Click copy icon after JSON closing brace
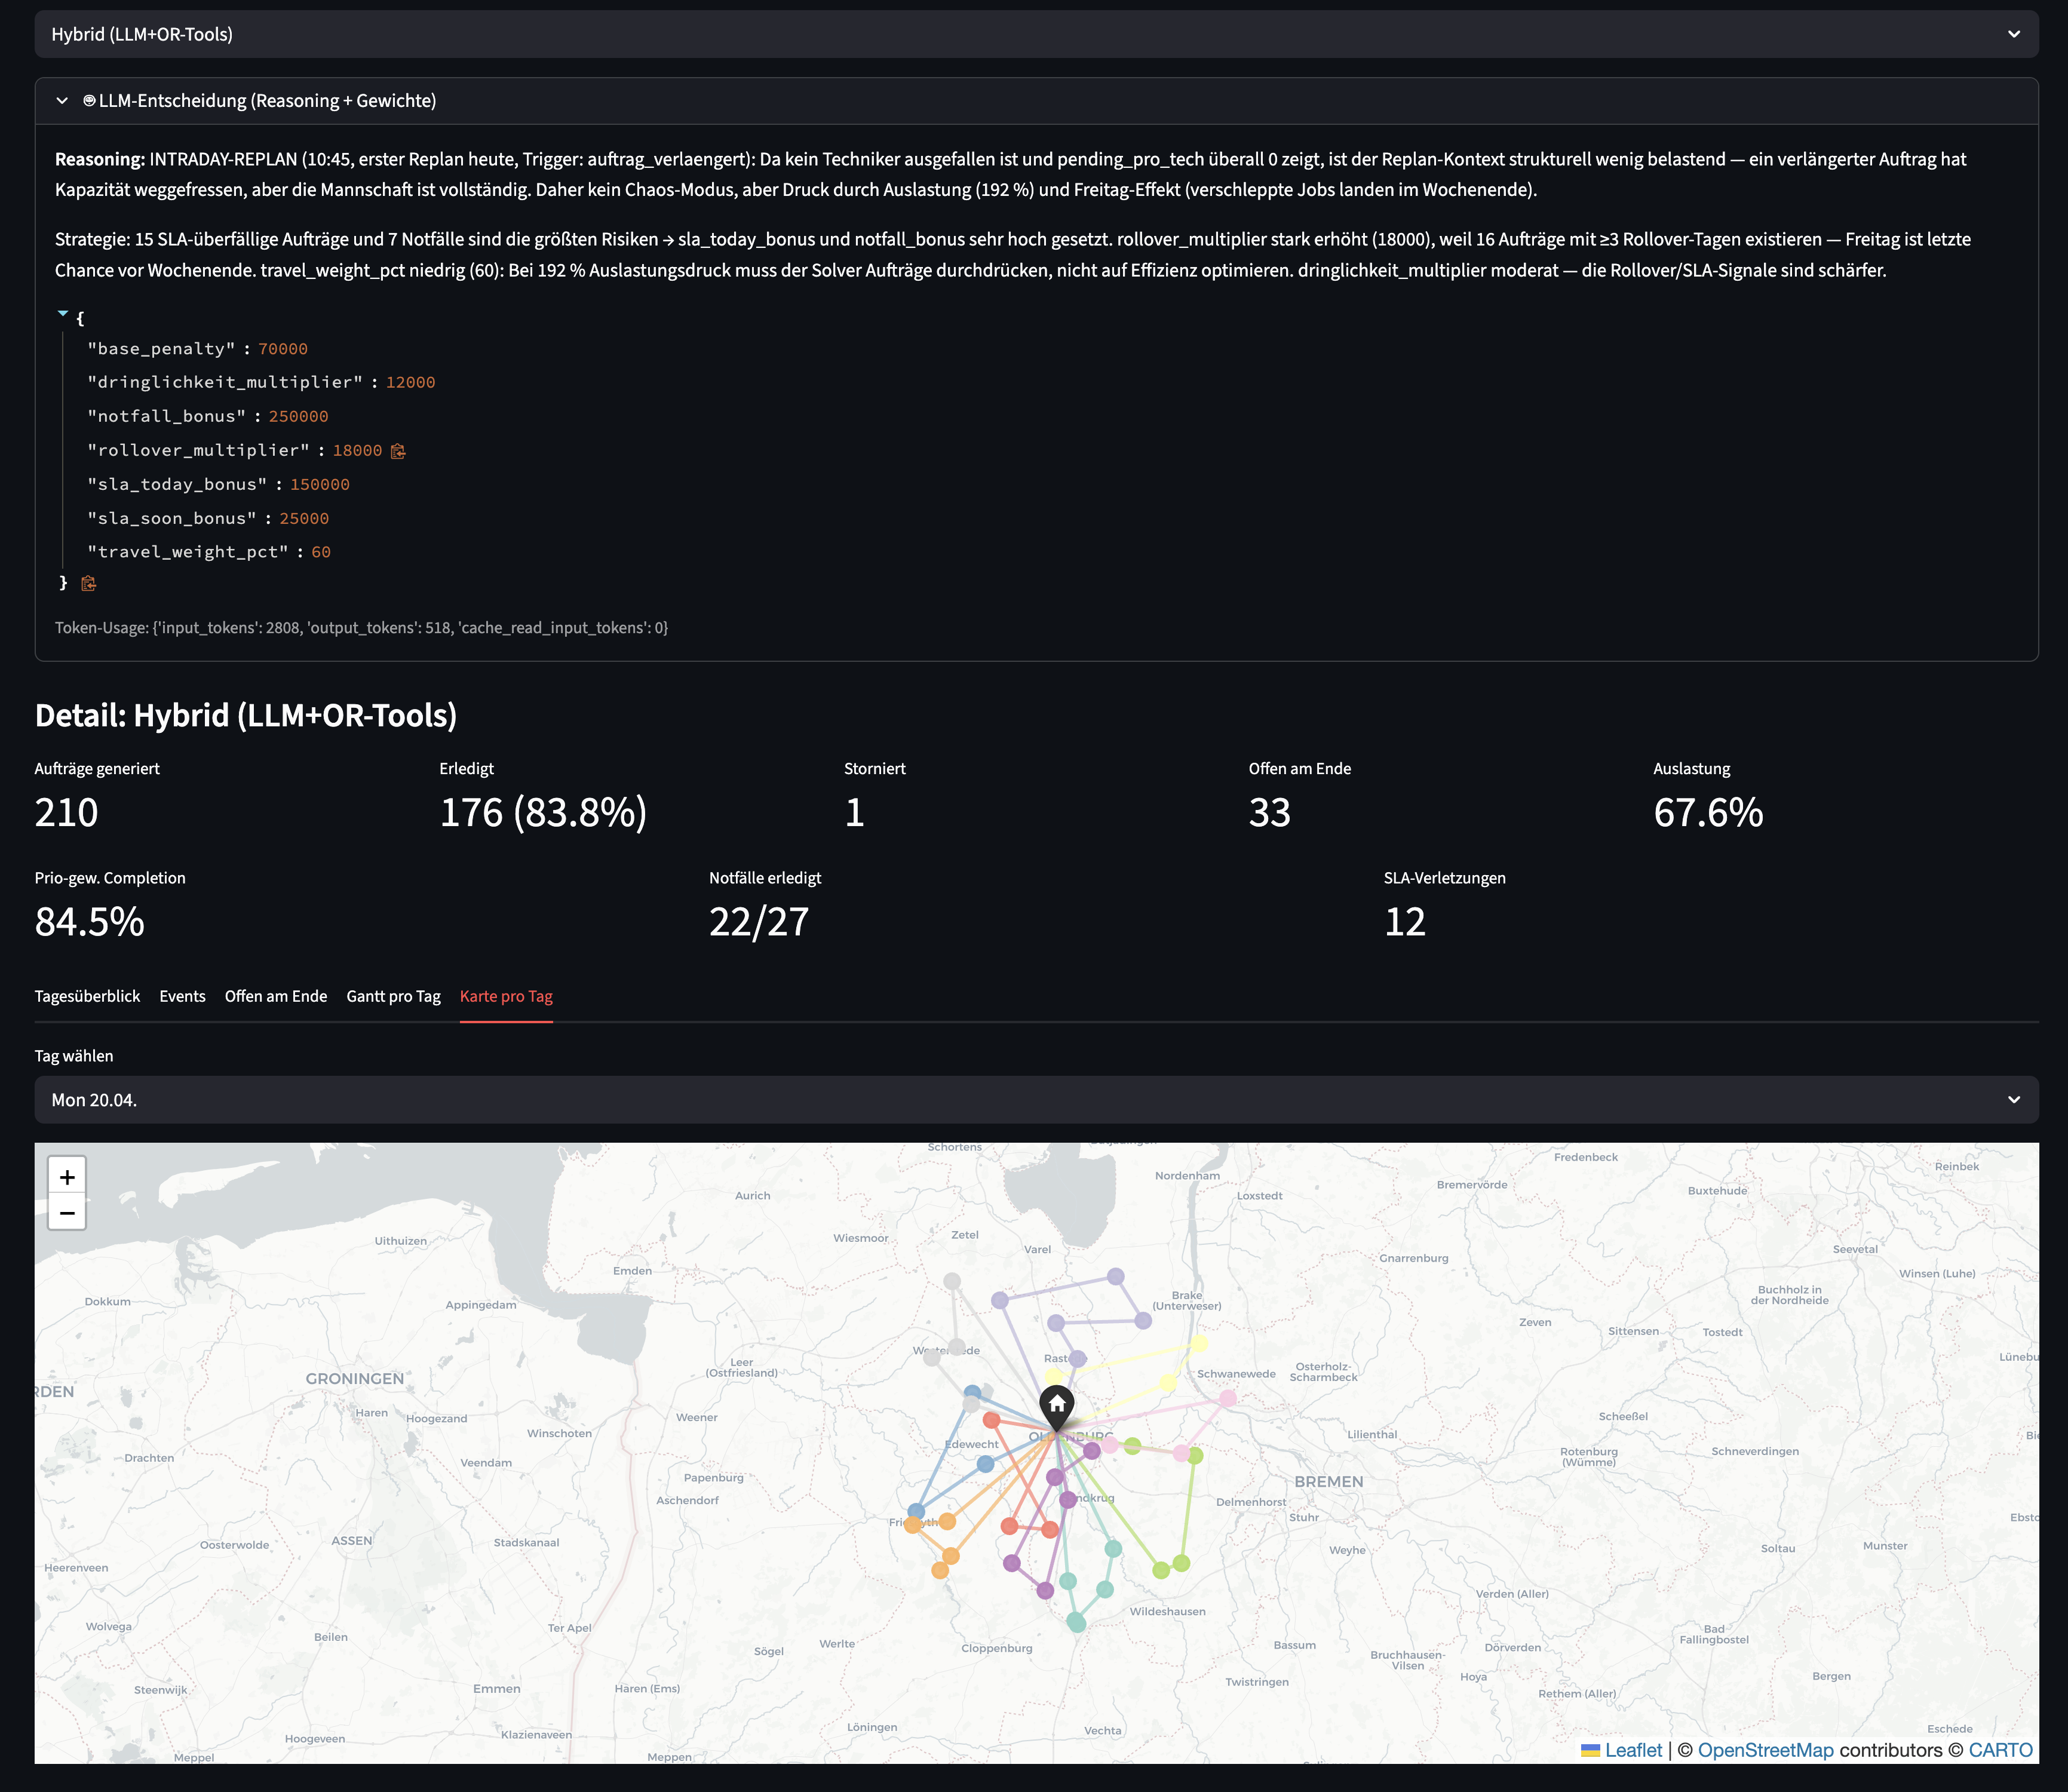This screenshot has height=1792, width=2068. click(88, 583)
